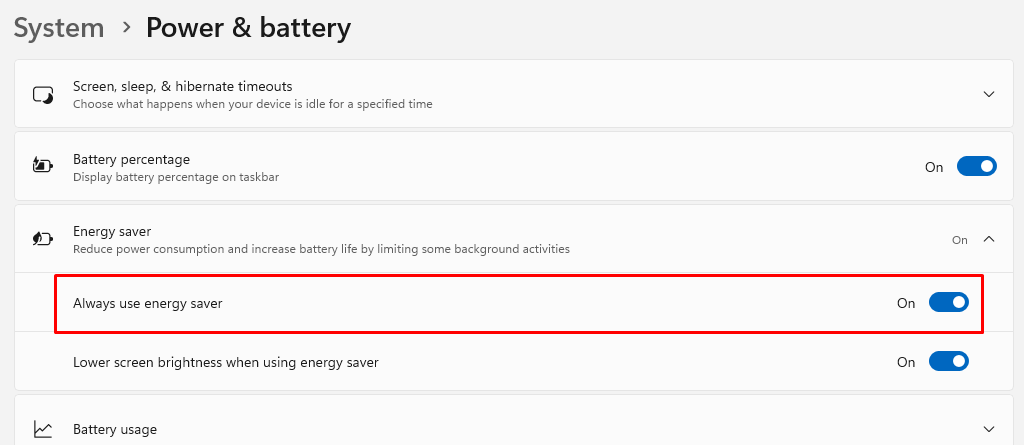The height and width of the screenshot is (445, 1024).
Task: Click the Always use energy saver label
Action: click(147, 303)
